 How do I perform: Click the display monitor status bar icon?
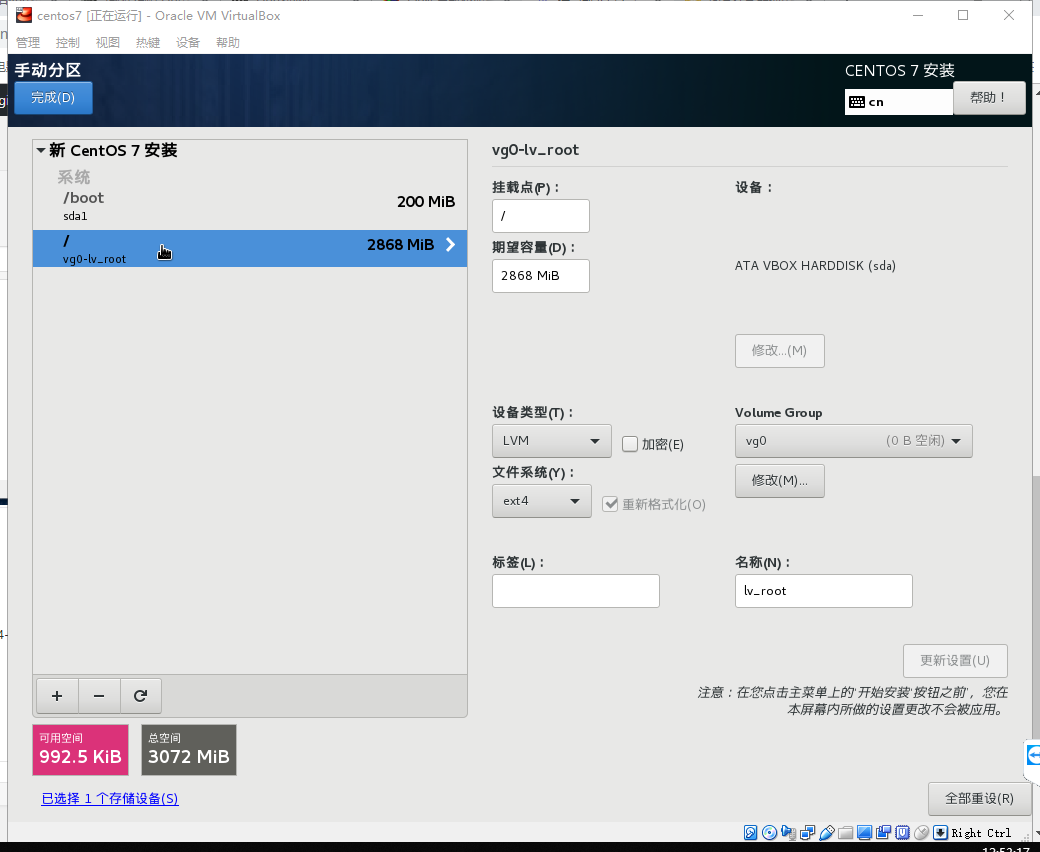click(x=864, y=833)
